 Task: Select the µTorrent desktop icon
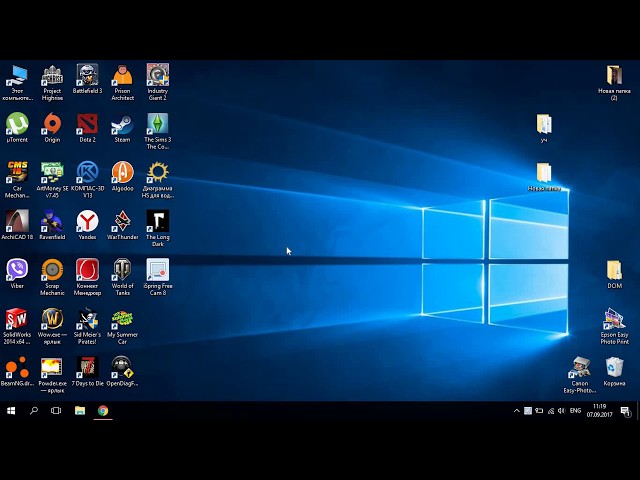tap(17, 124)
